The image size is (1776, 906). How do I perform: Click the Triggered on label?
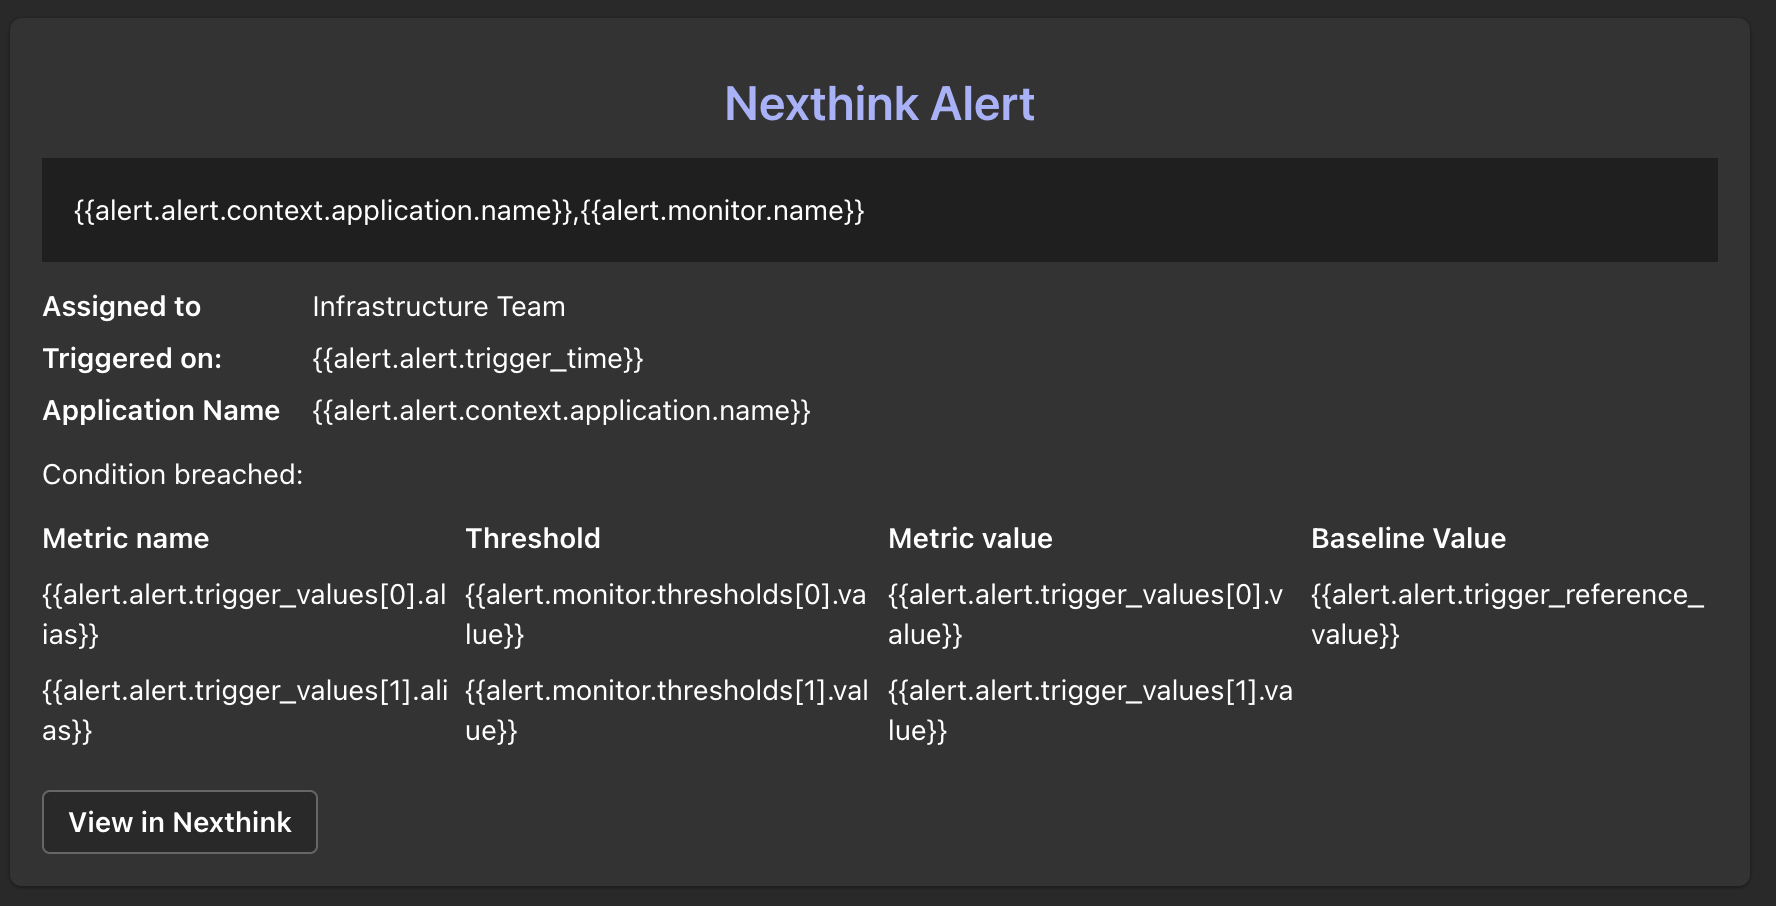pyautogui.click(x=132, y=358)
